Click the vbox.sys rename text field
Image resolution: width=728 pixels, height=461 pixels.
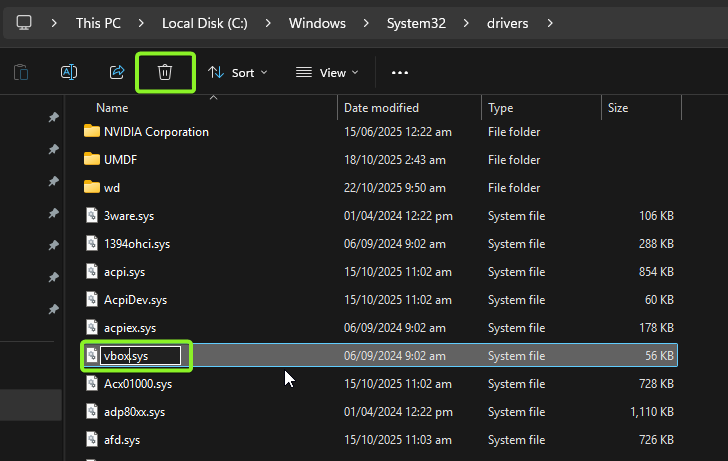tap(140, 355)
